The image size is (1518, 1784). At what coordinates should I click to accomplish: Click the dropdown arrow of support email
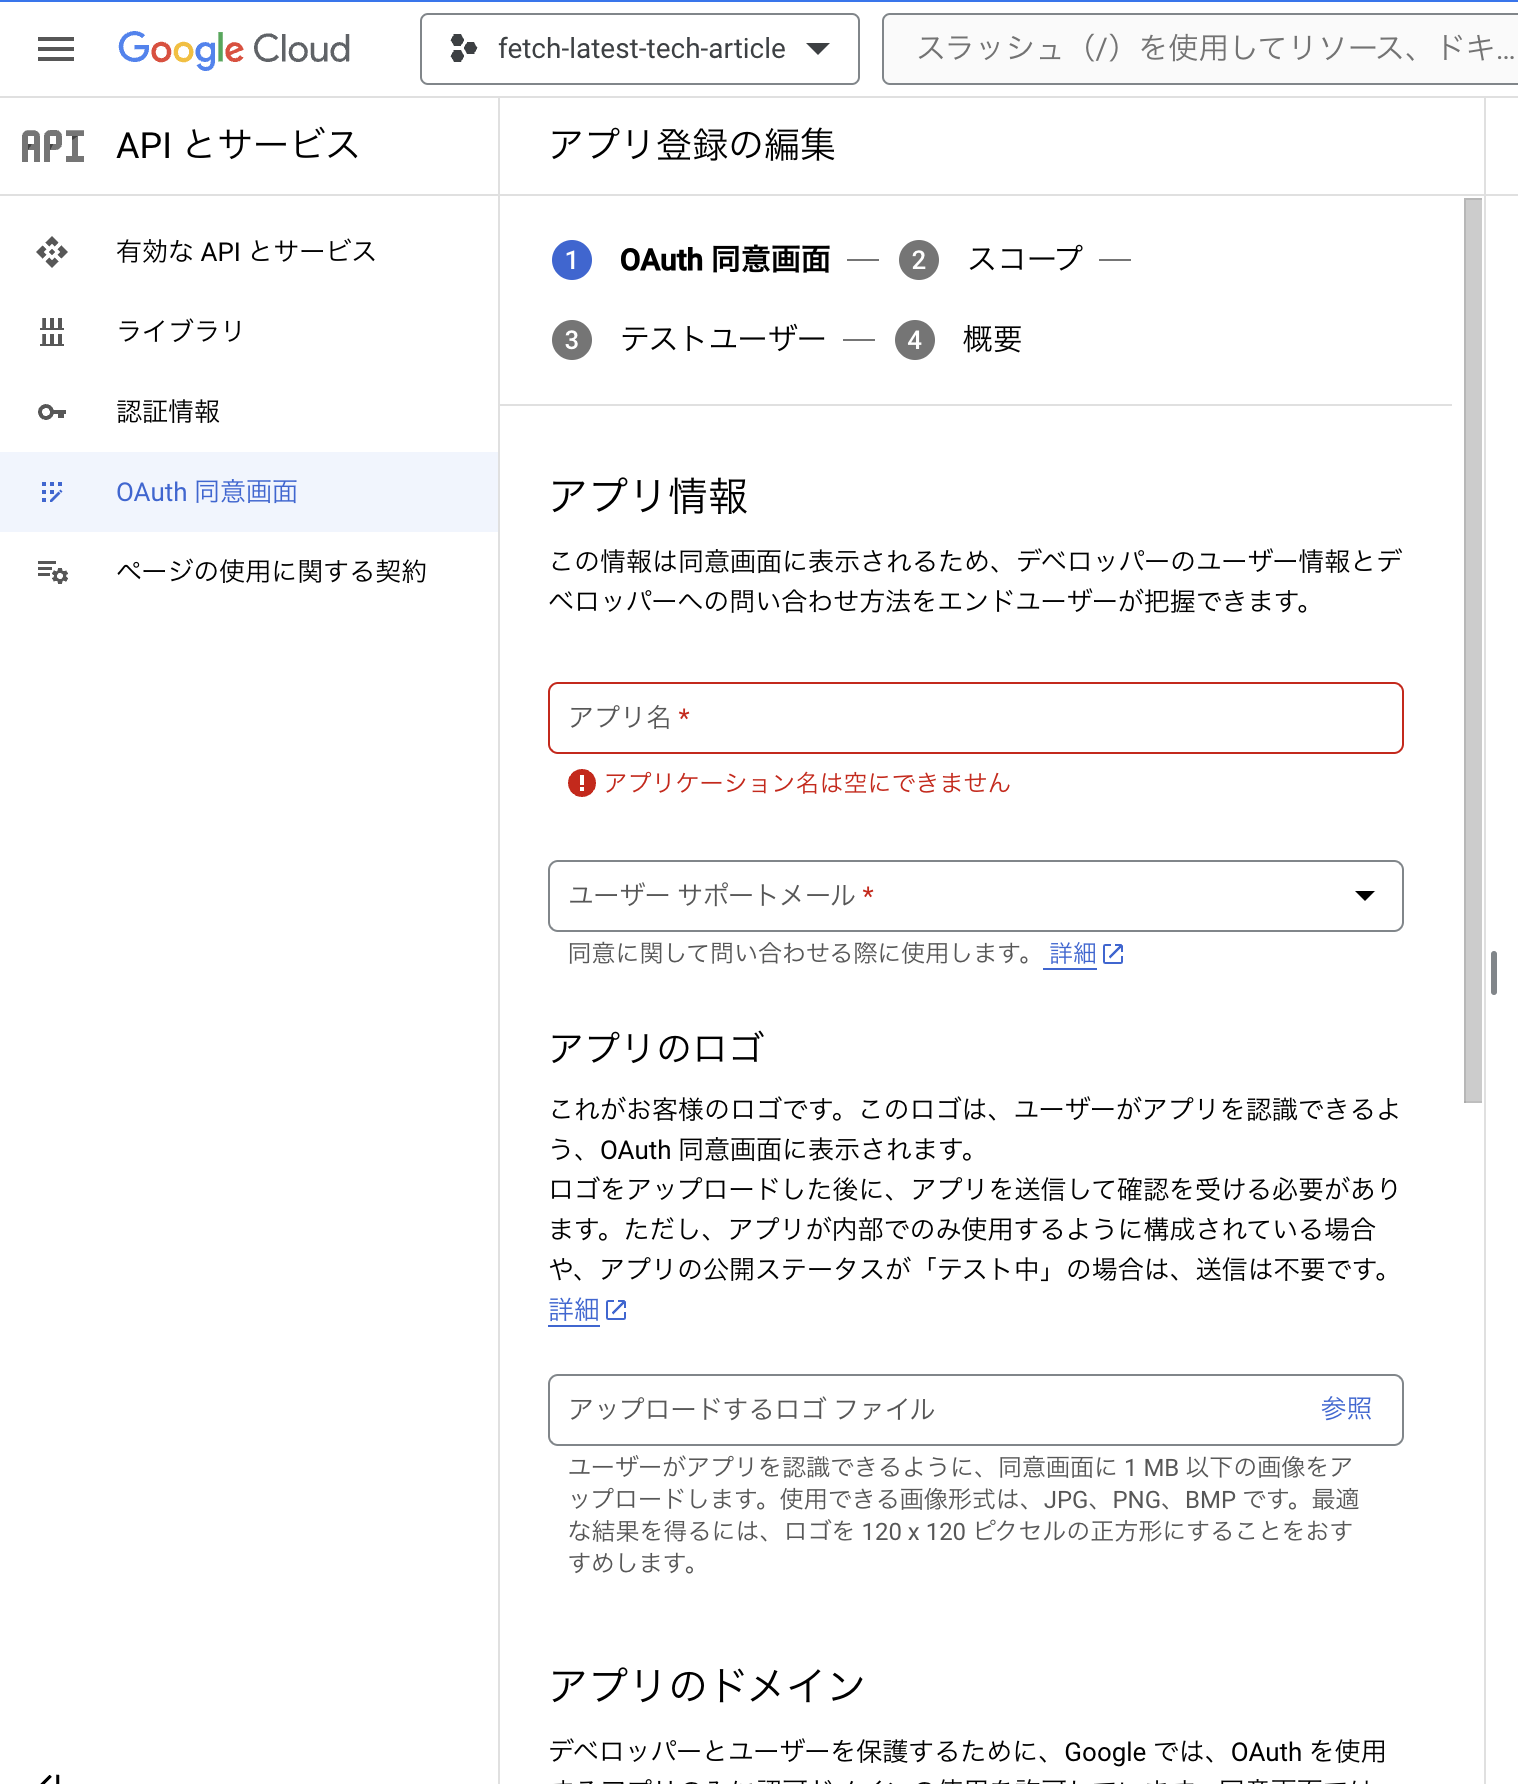pyautogui.click(x=1364, y=896)
